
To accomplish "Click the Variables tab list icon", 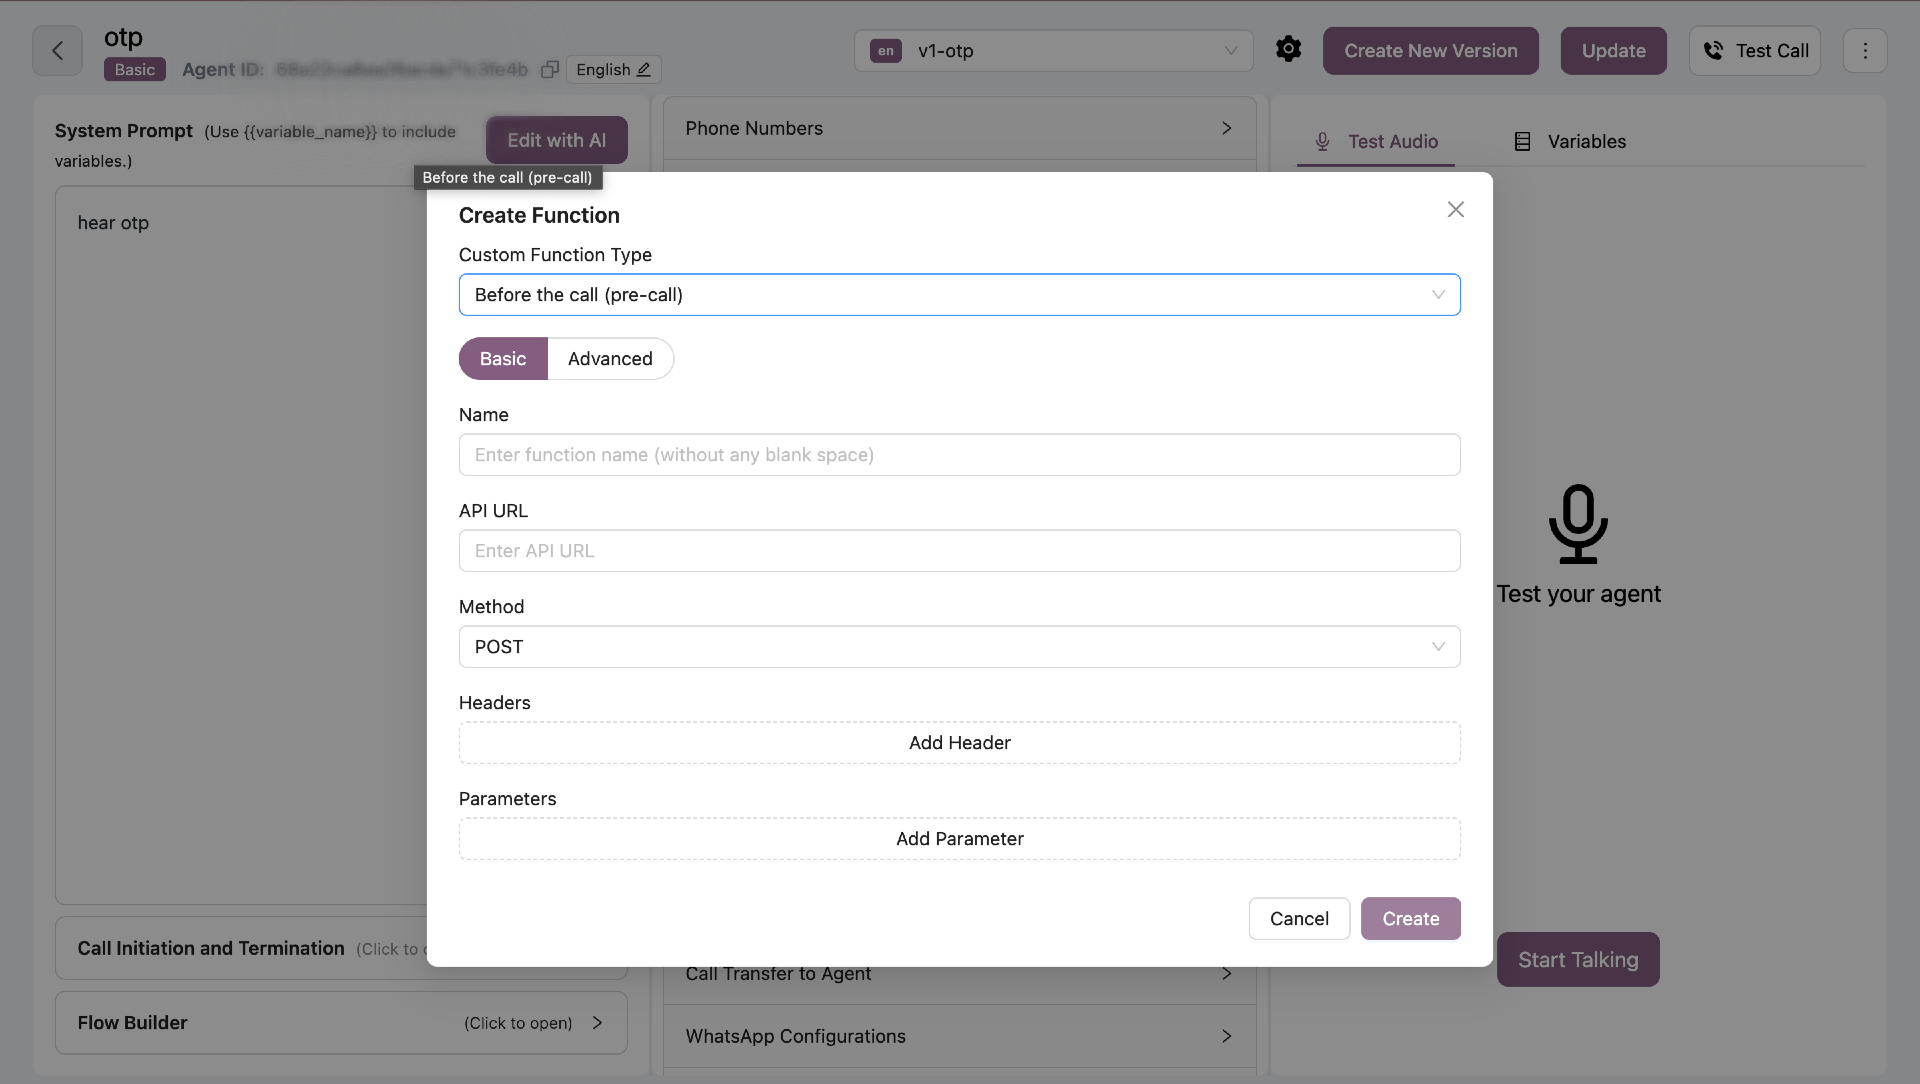I will pyautogui.click(x=1522, y=142).
